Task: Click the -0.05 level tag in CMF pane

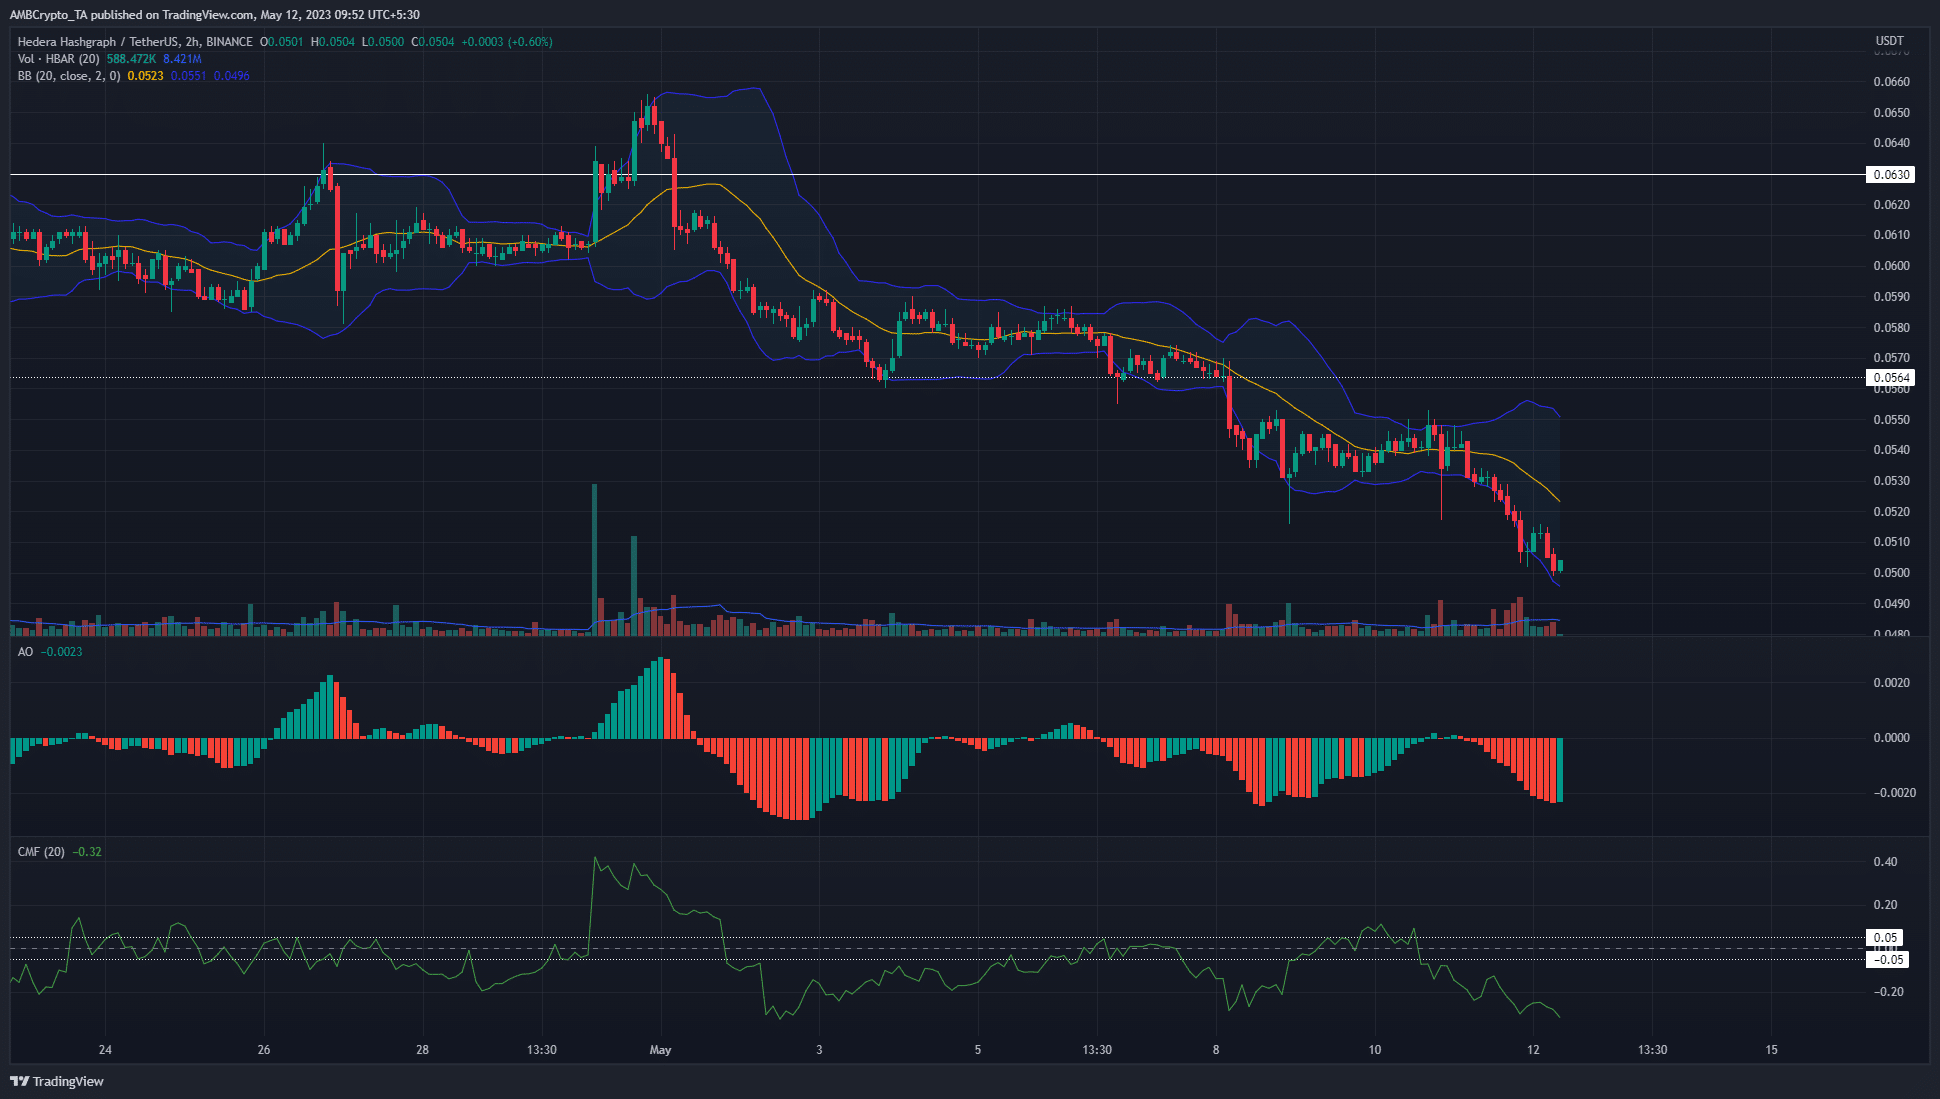Action: 1888,960
